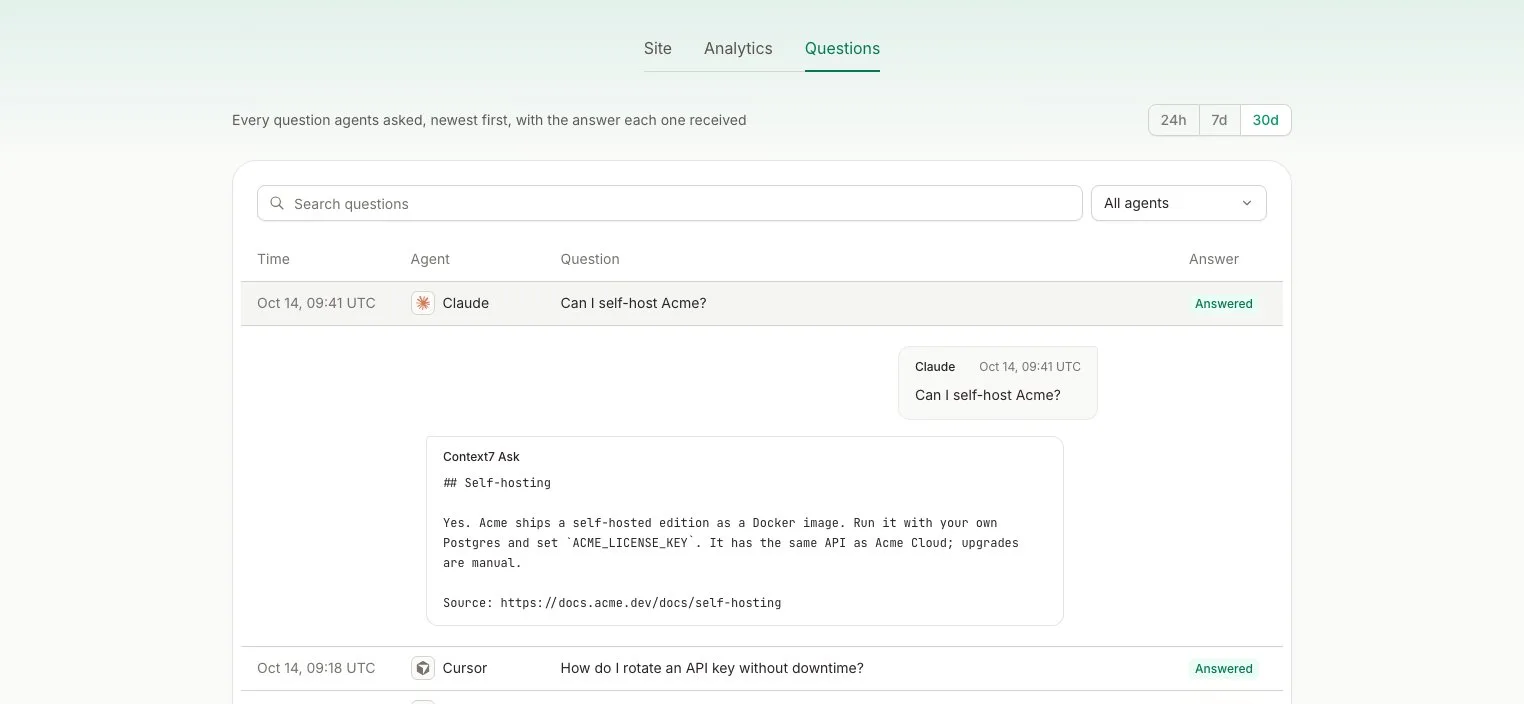Click the Time column header

point(273,259)
